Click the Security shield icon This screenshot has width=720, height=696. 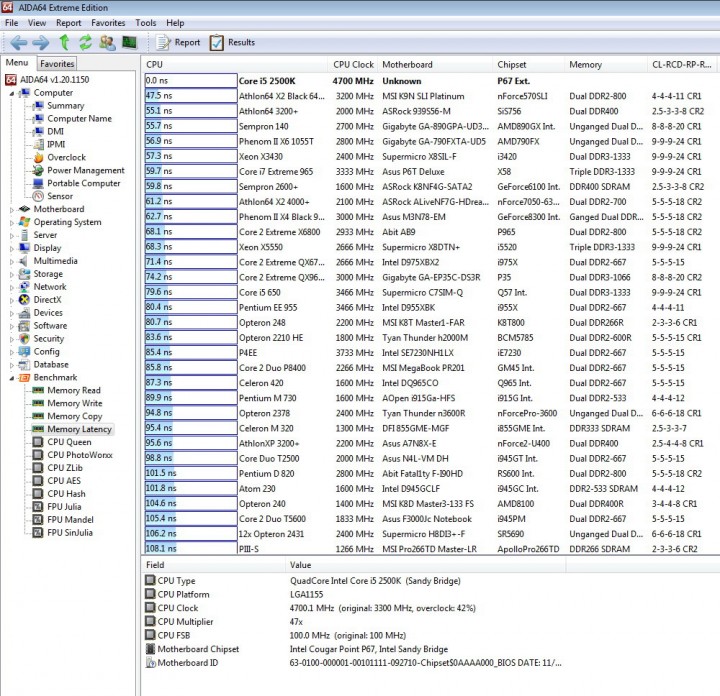pyautogui.click(x=24, y=338)
